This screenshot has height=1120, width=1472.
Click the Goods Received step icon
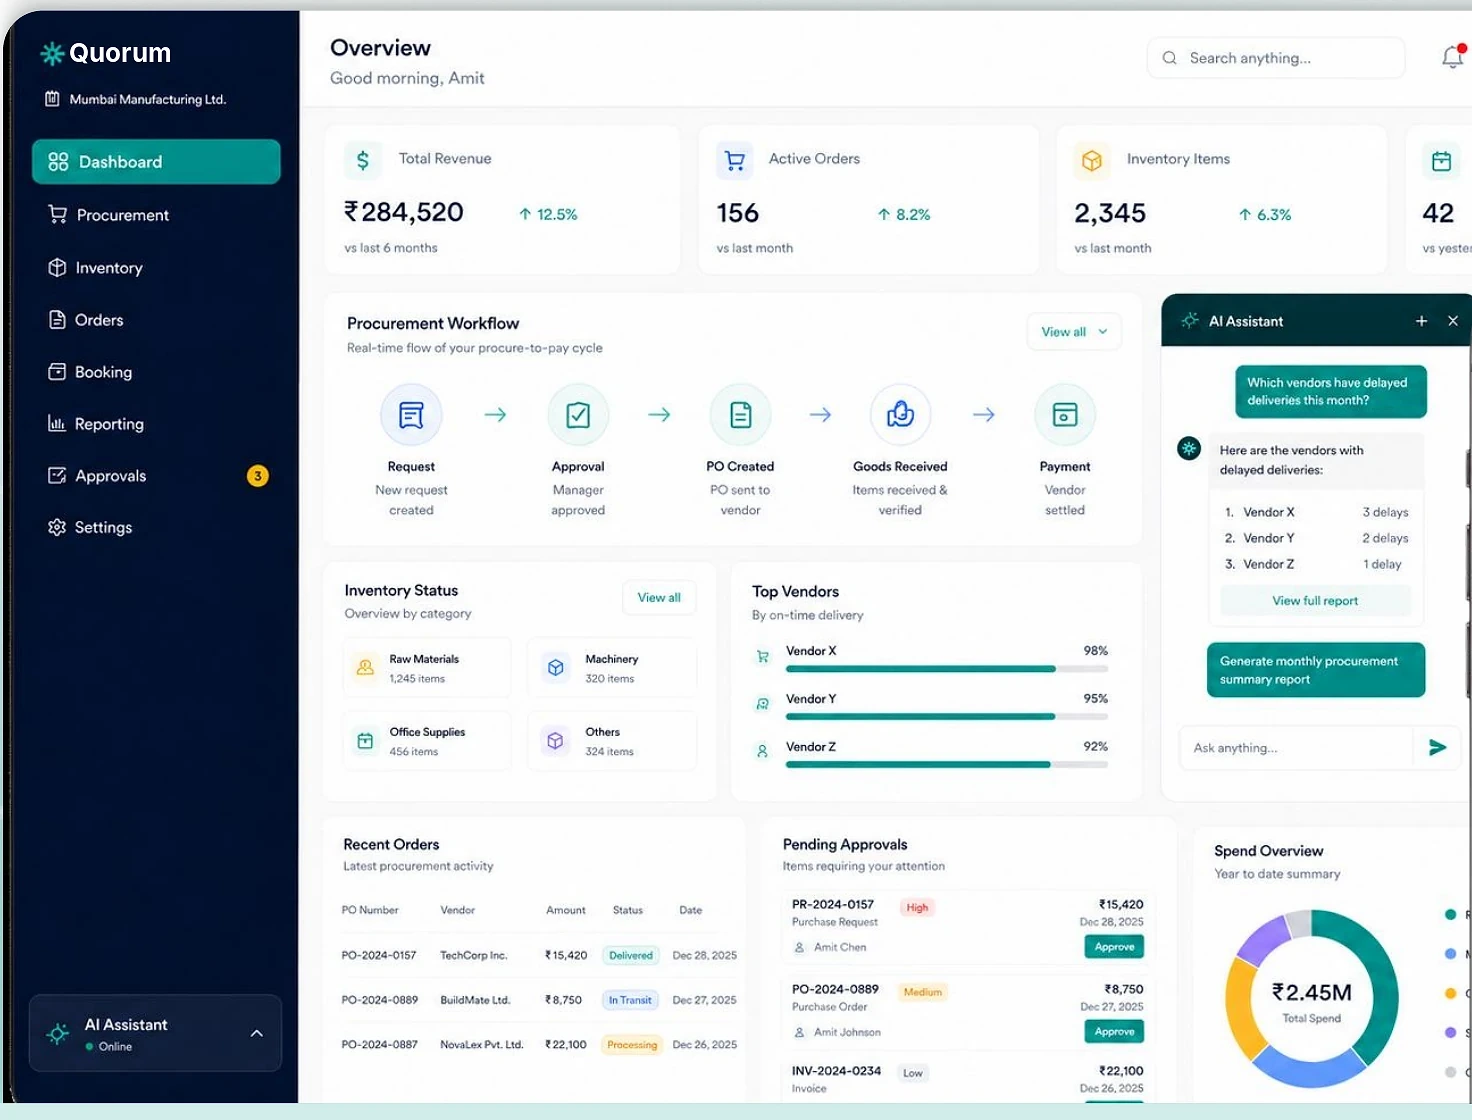point(900,415)
